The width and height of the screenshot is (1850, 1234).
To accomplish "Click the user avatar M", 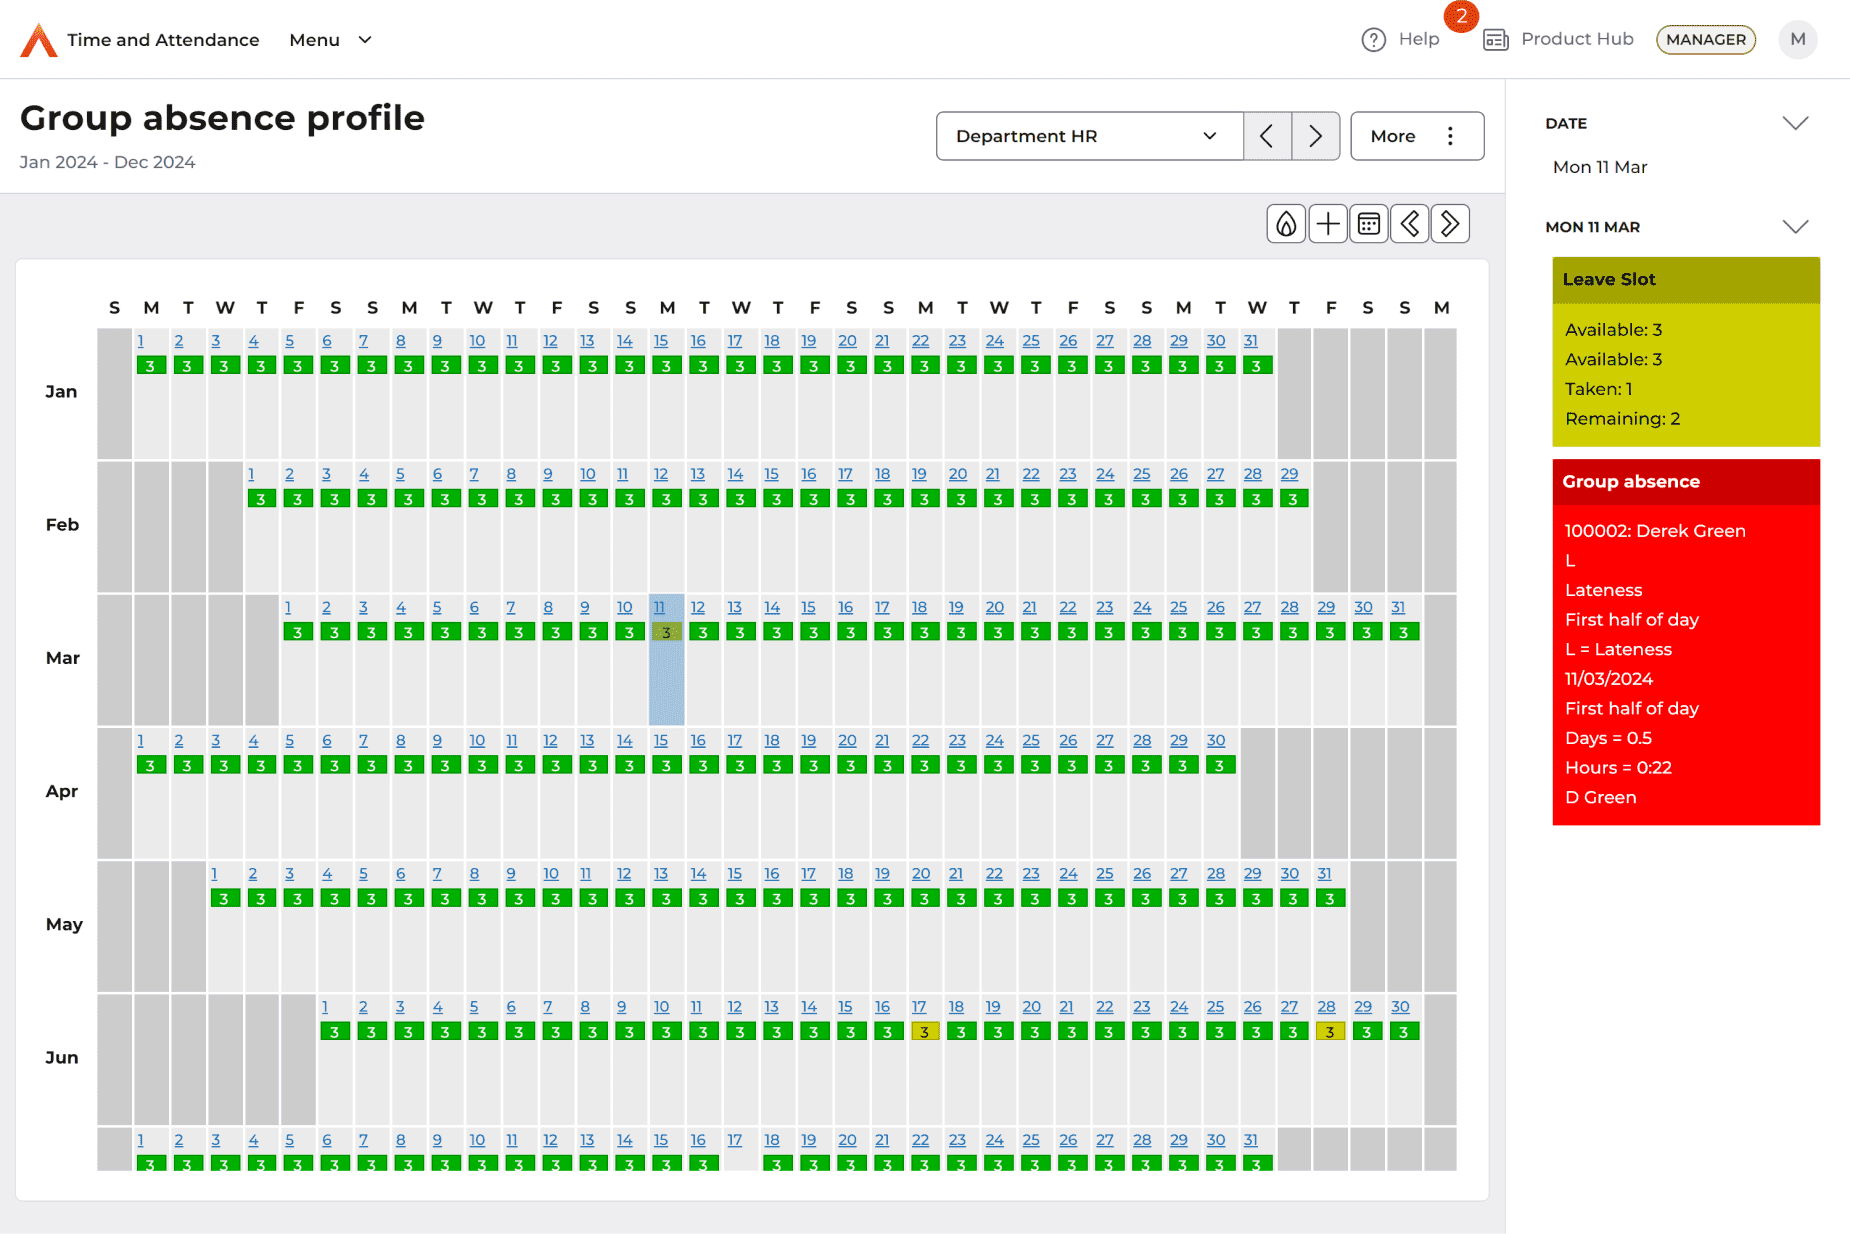I will [x=1797, y=40].
